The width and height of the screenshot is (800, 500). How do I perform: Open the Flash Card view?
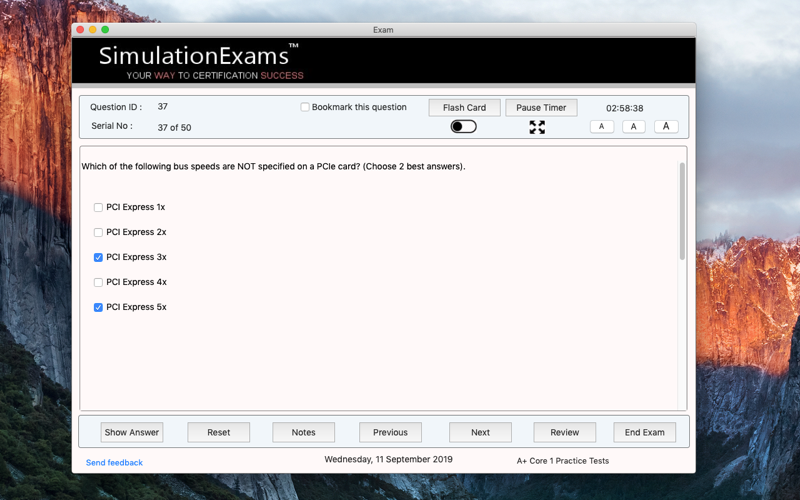point(464,108)
